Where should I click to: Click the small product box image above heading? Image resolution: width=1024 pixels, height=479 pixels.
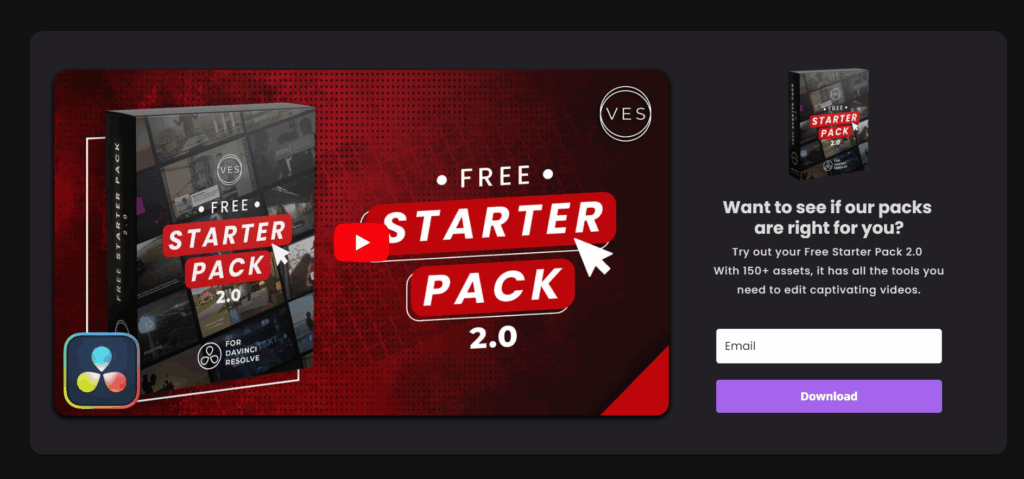pos(828,125)
